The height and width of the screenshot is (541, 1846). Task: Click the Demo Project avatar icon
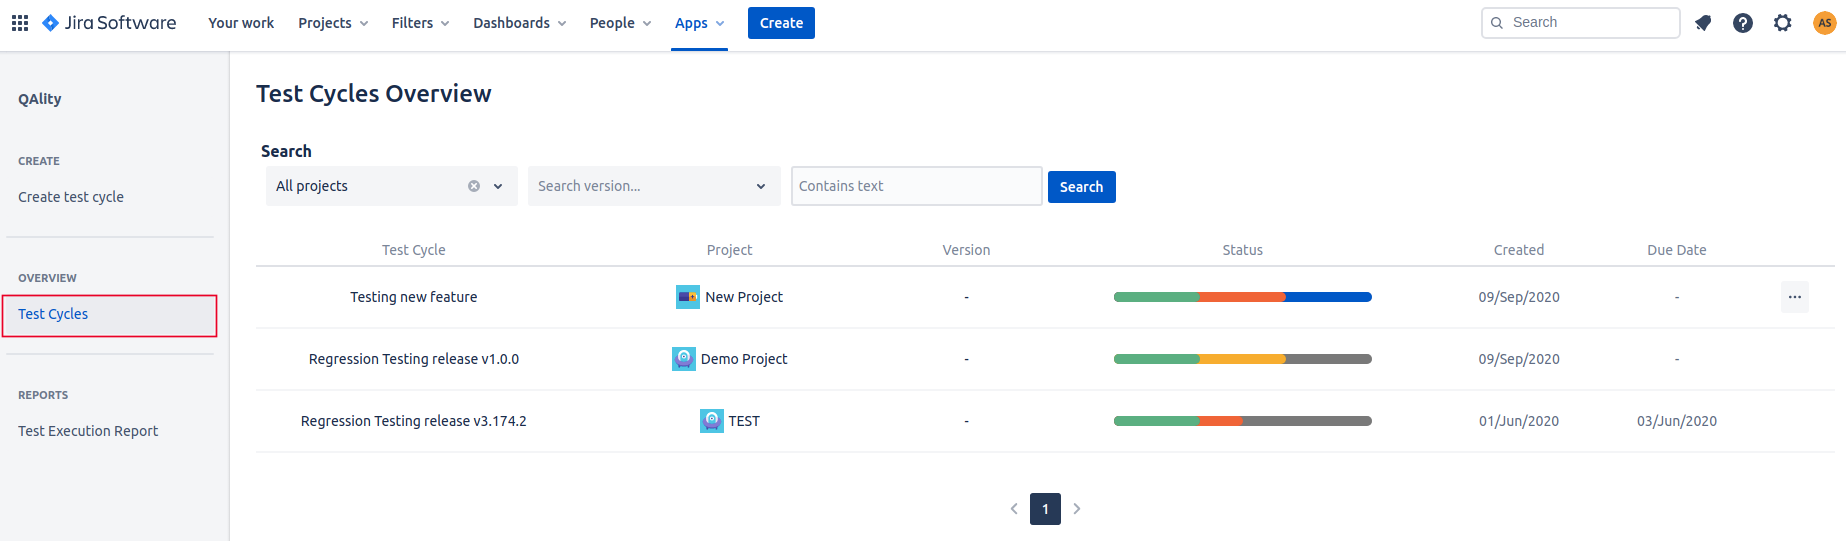coord(684,359)
